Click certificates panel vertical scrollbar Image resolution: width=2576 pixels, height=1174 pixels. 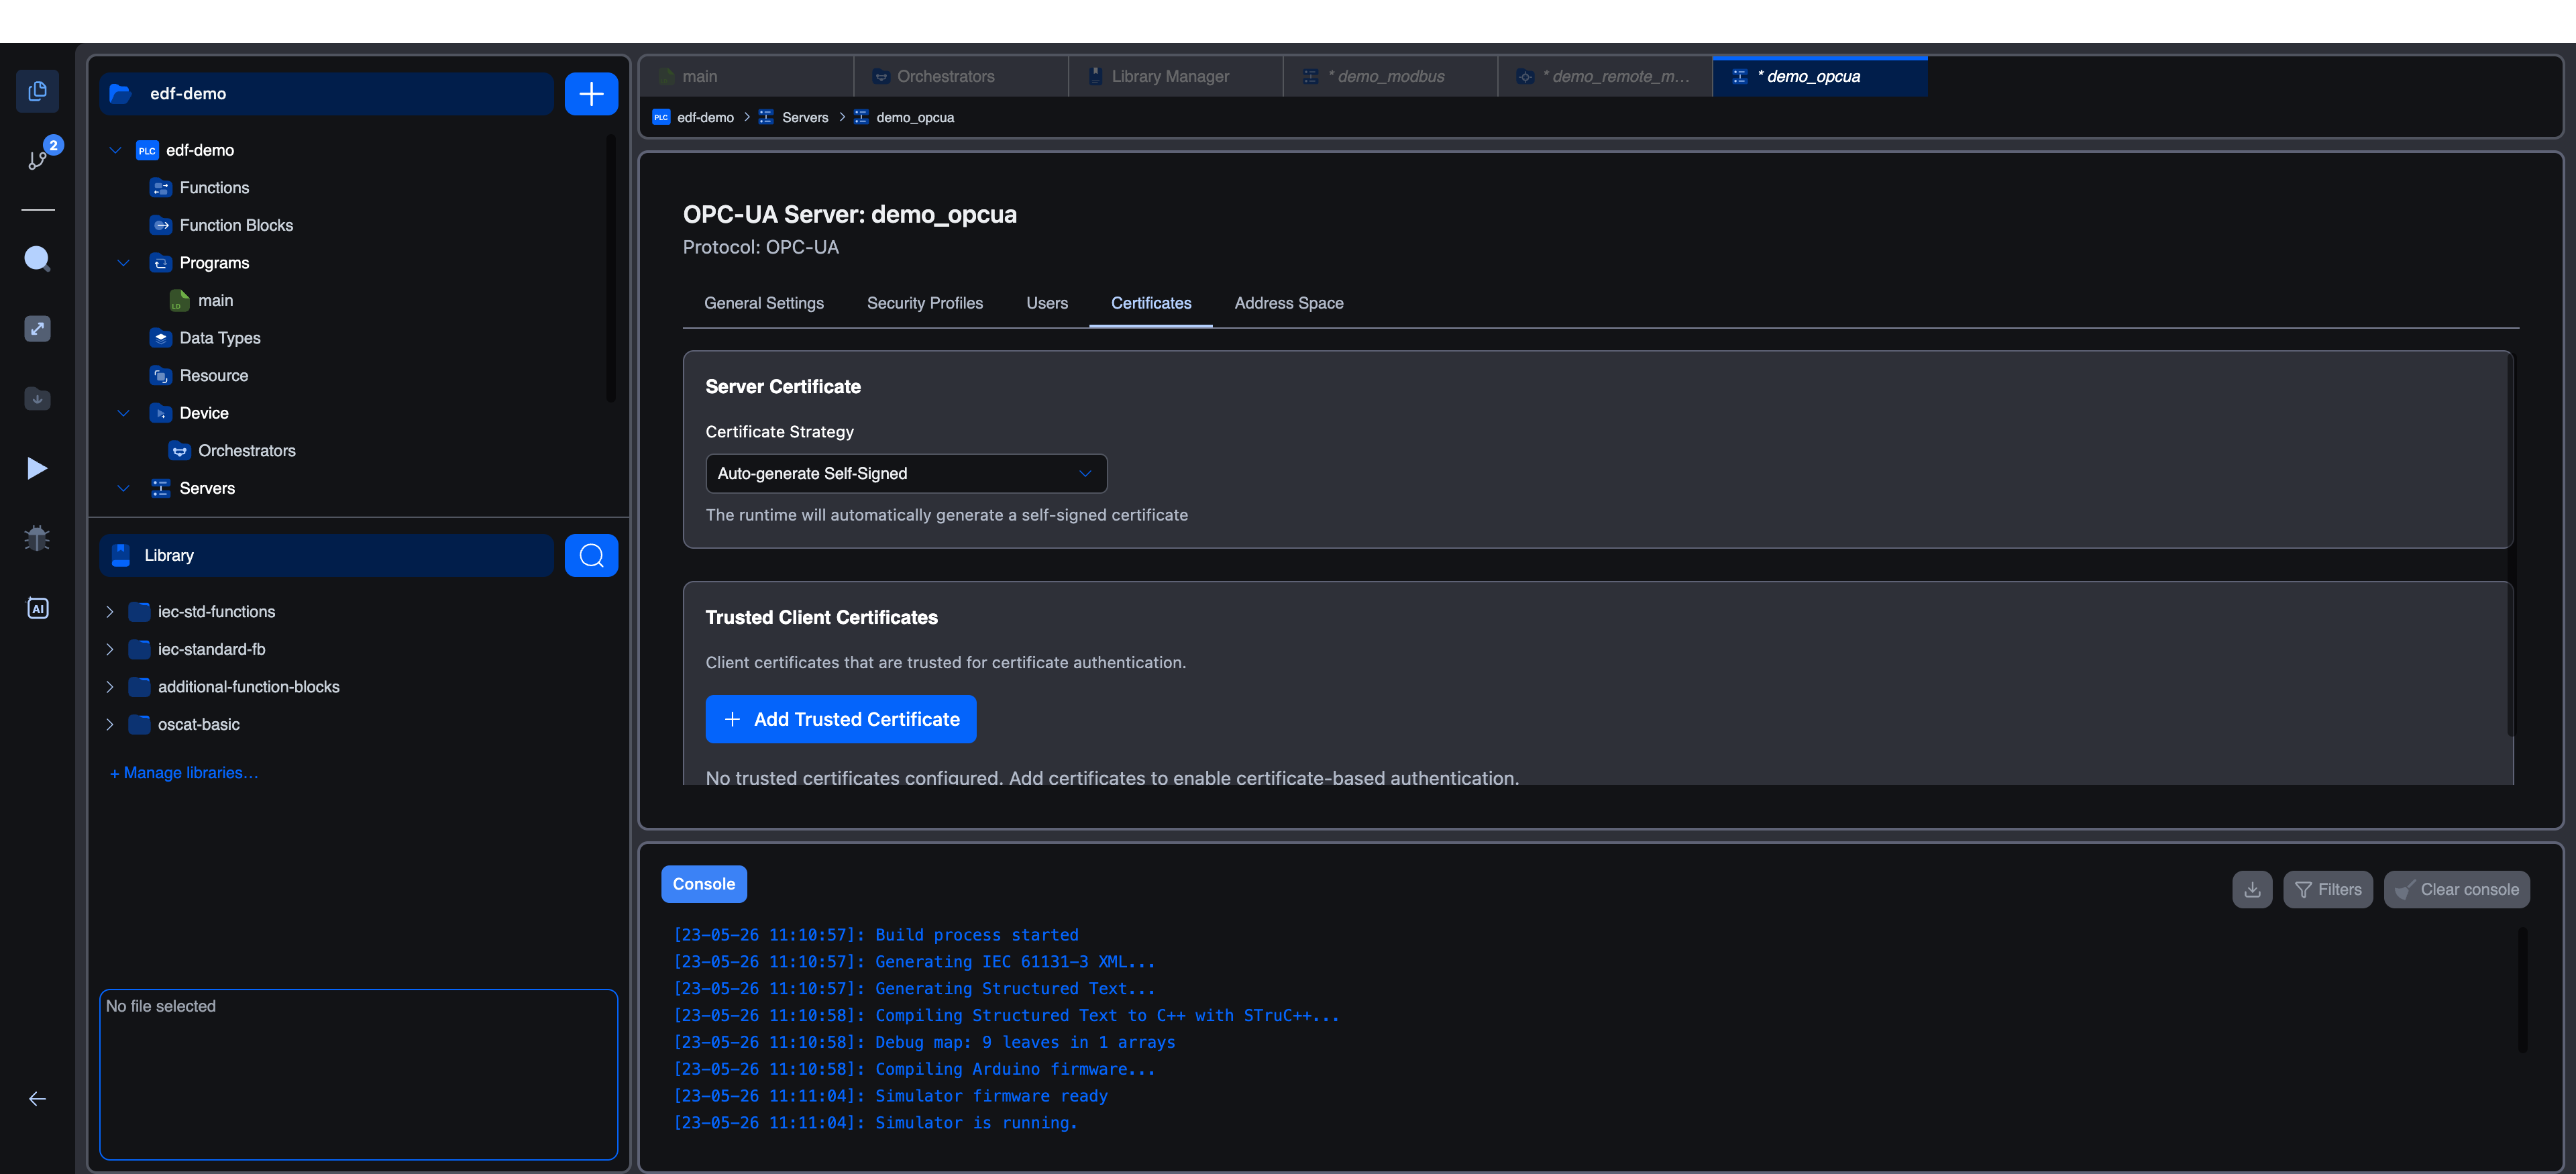[2510, 545]
